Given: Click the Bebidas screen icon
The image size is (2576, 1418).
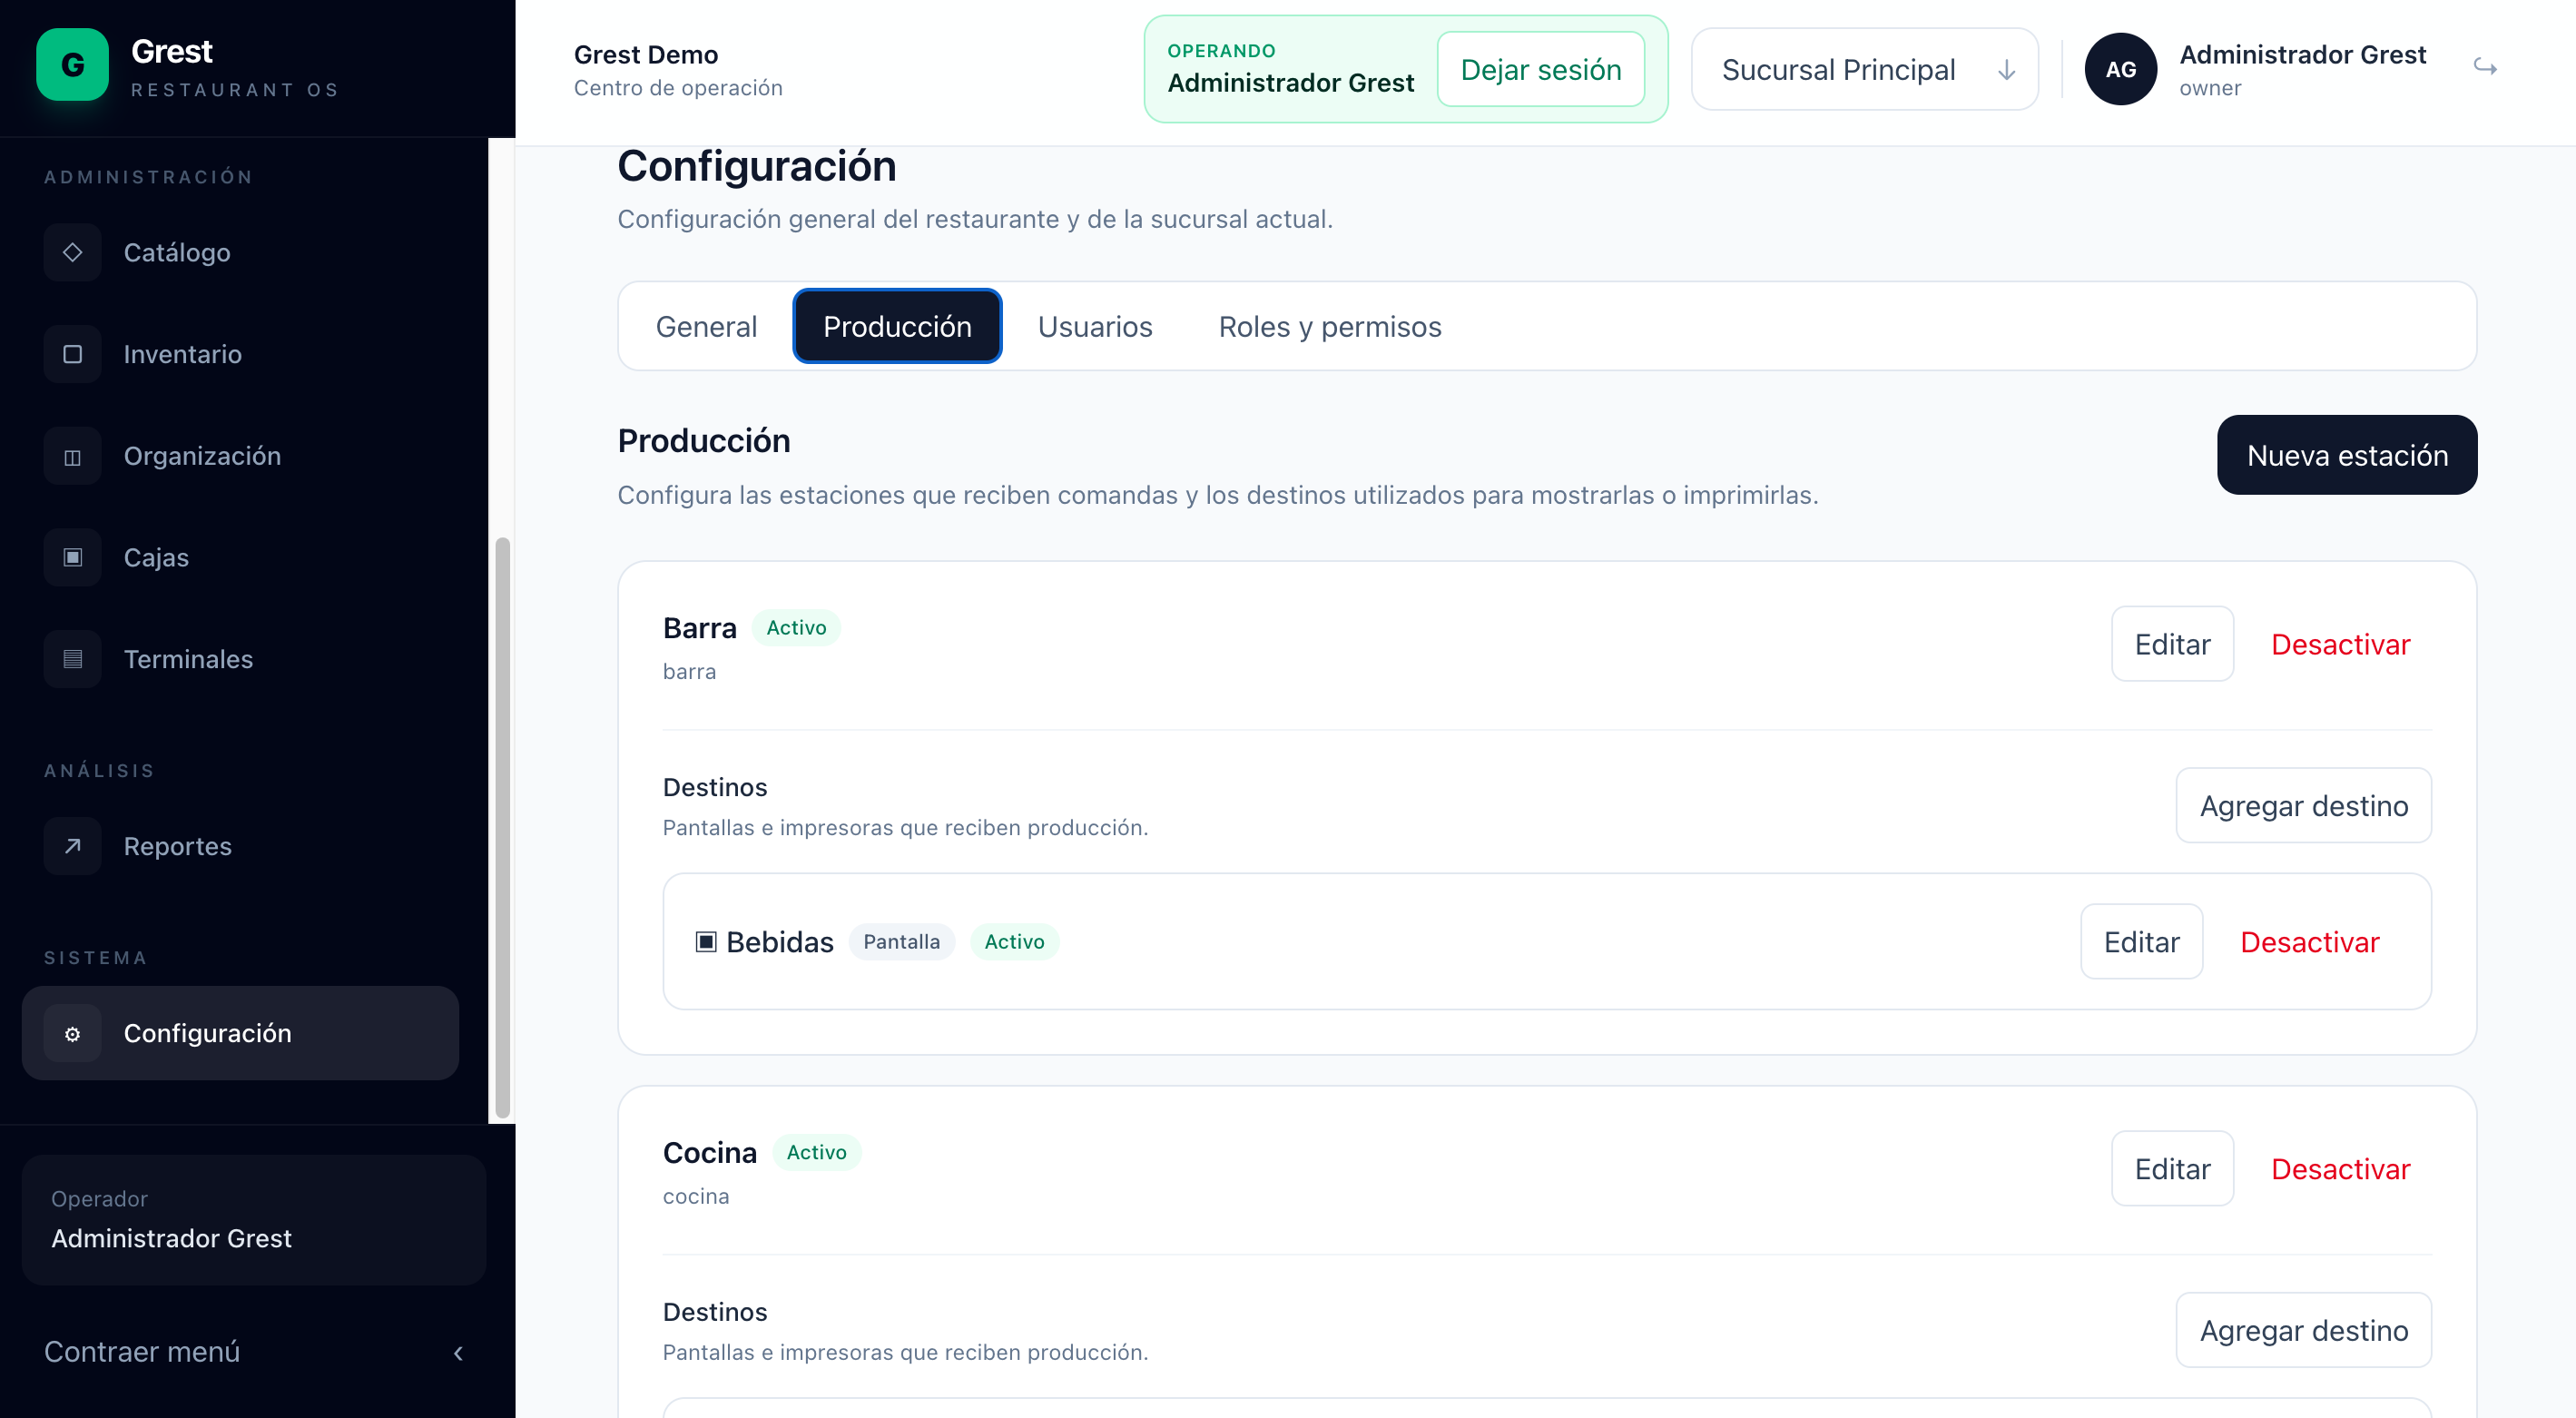Looking at the screenshot, I should 706,942.
